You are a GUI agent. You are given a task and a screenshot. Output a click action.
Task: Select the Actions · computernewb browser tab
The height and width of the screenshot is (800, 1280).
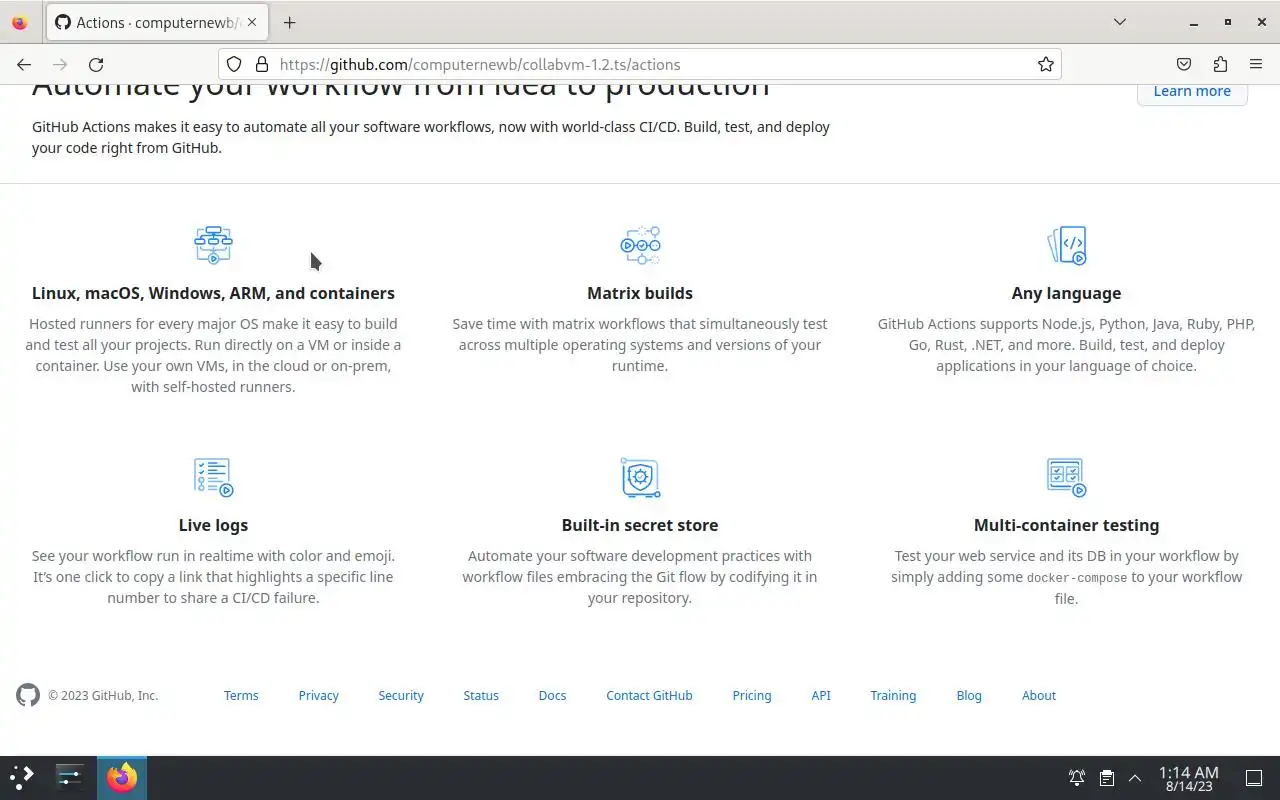click(157, 22)
